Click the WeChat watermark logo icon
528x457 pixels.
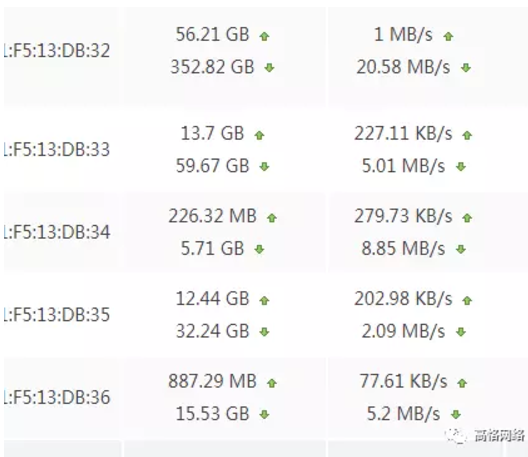[x=456, y=436]
